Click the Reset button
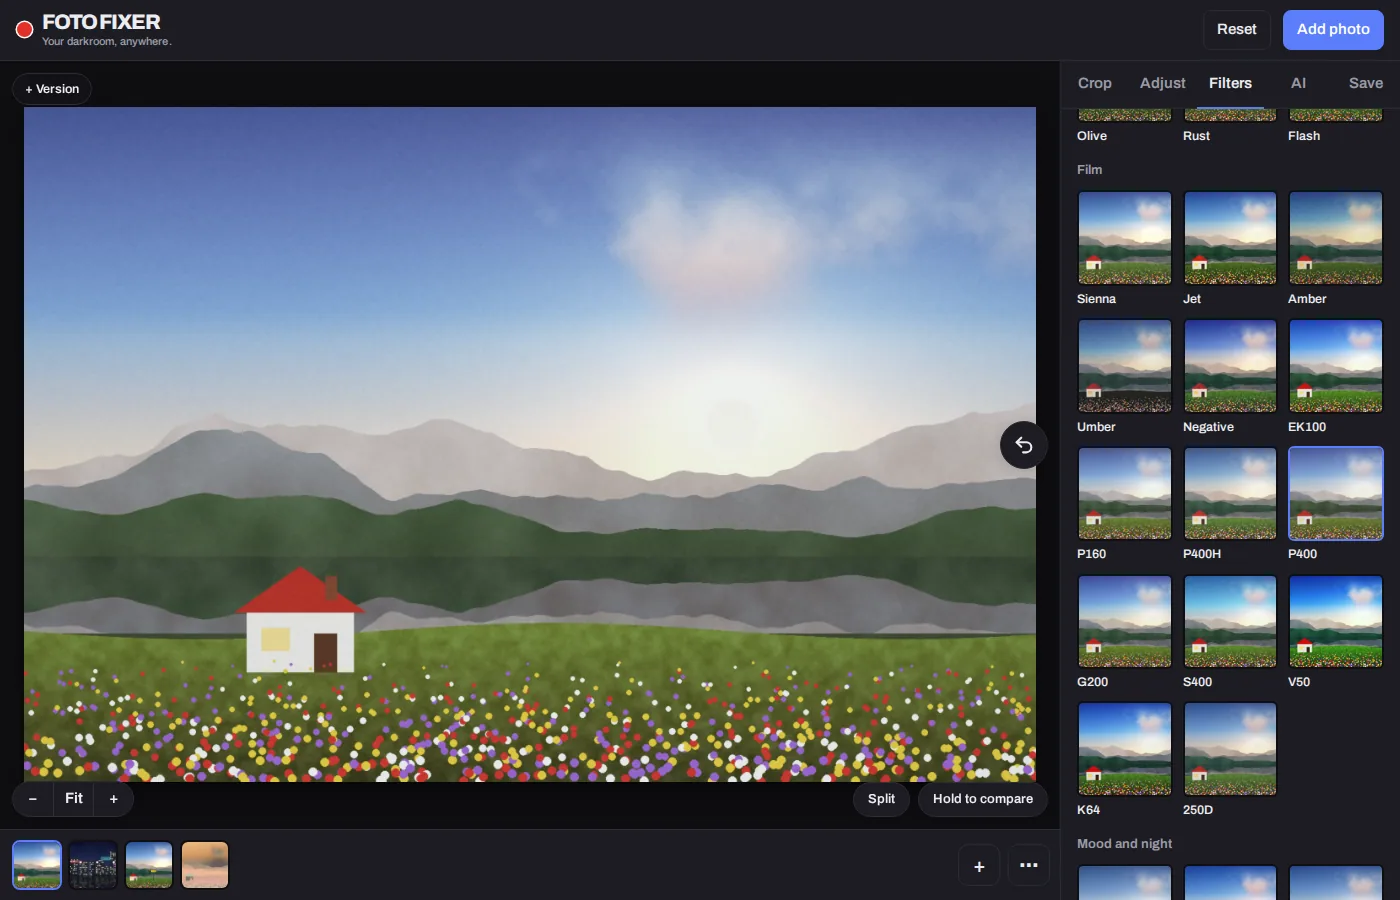Viewport: 1400px width, 900px height. 1237,30
